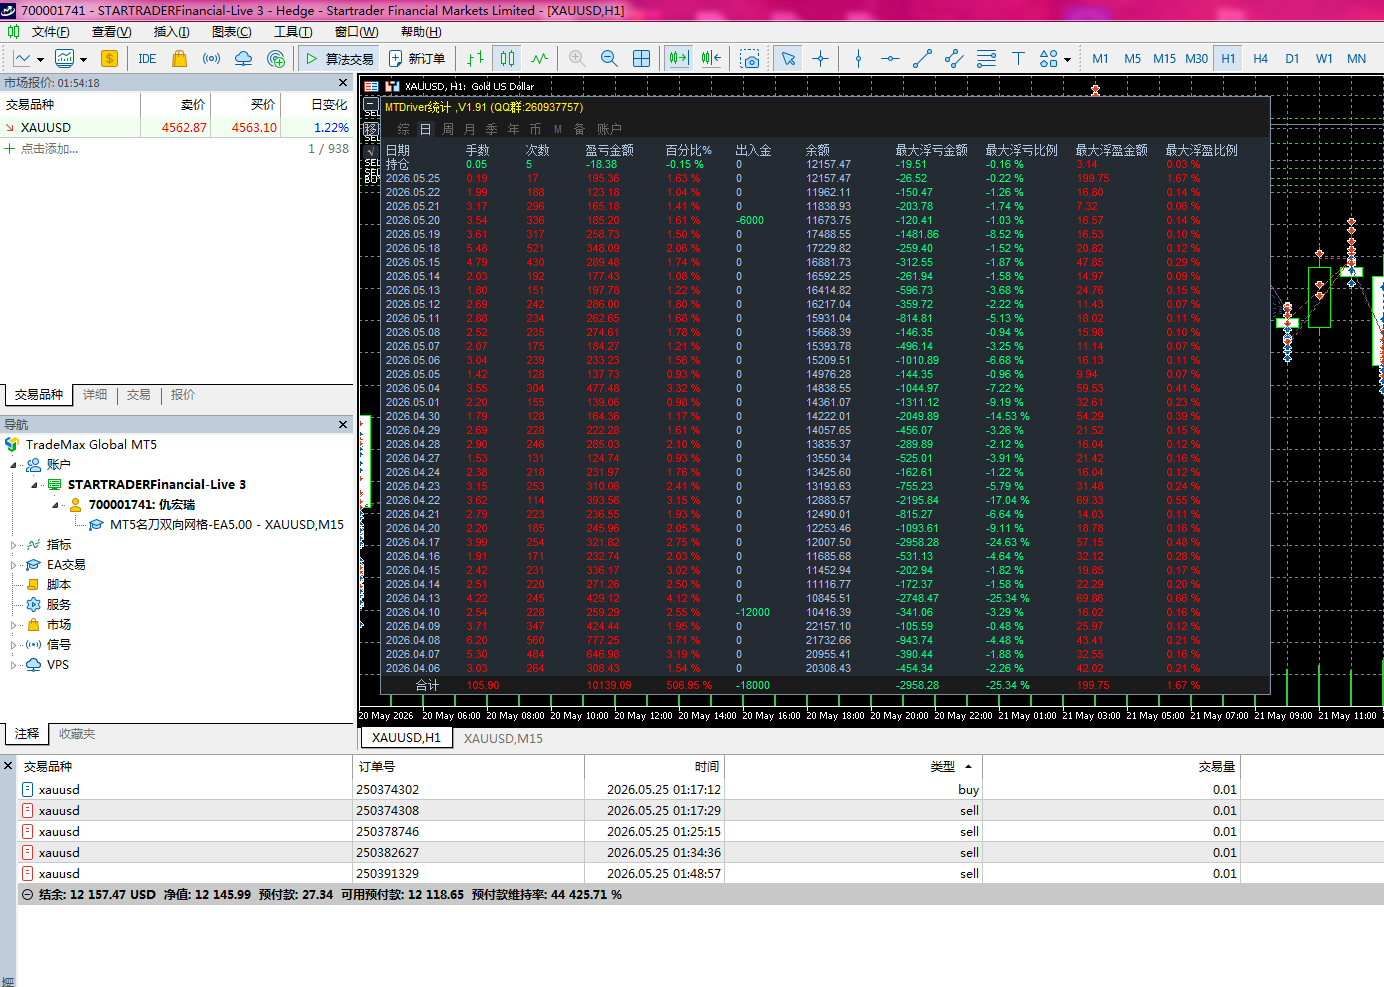The image size is (1384, 987).
Task: Expand the EA交易 node in Navigator
Action: tap(14, 565)
